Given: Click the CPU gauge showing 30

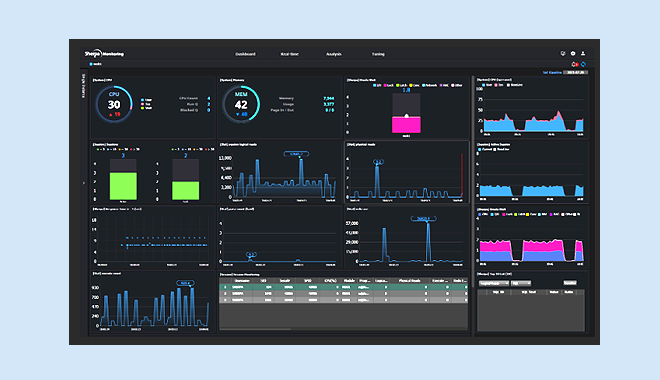Looking at the screenshot, I should tap(114, 104).
